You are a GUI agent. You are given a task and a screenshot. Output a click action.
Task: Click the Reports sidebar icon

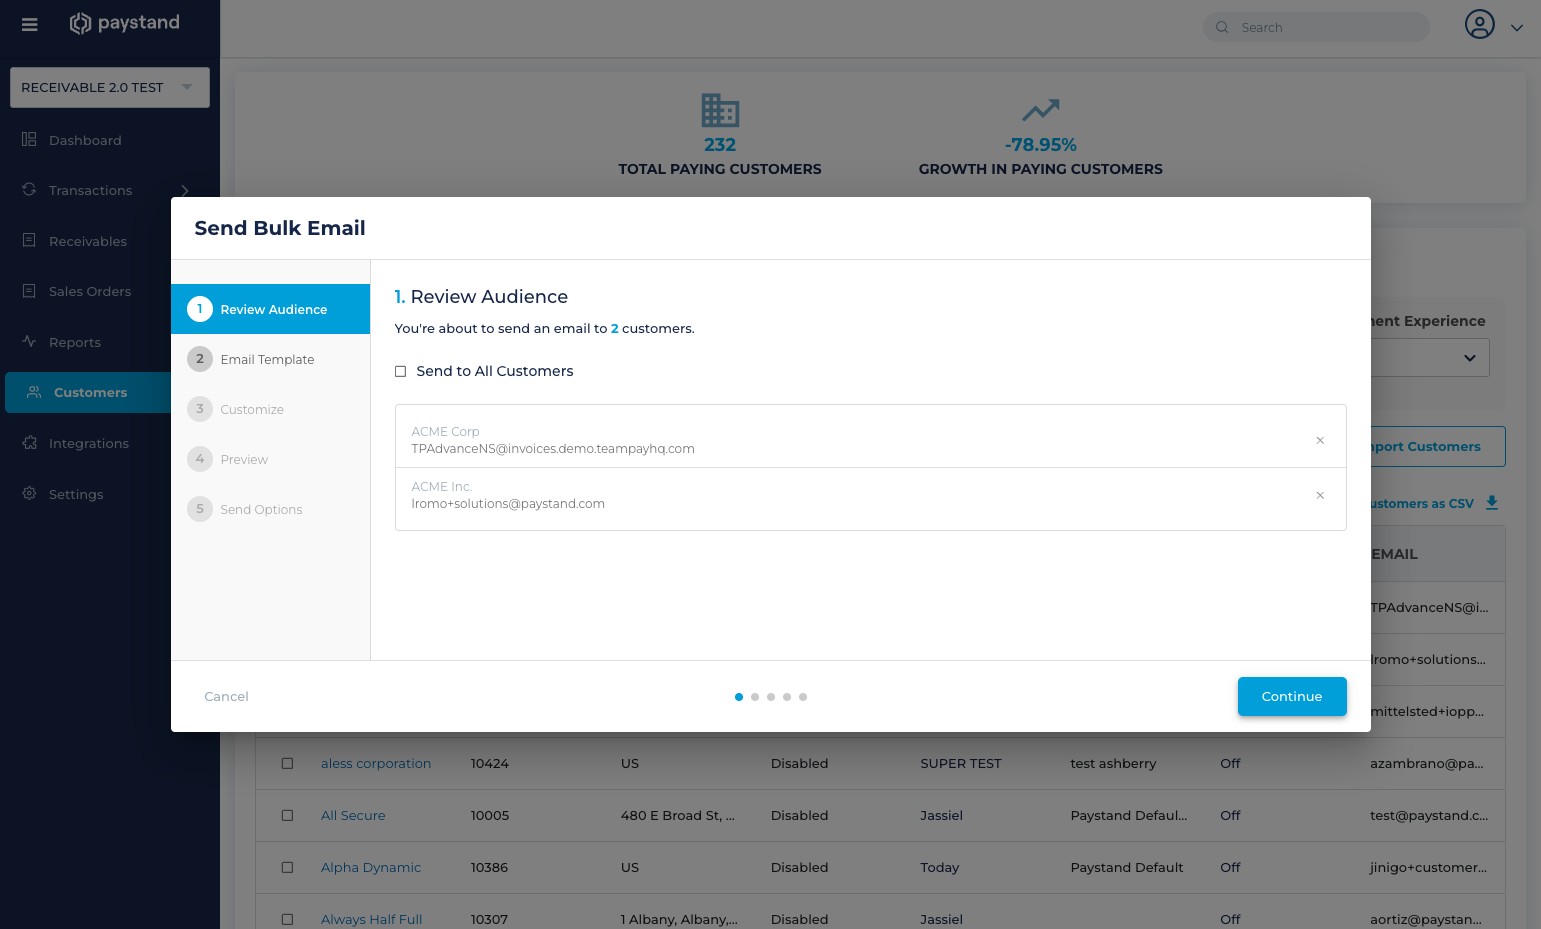coord(29,341)
